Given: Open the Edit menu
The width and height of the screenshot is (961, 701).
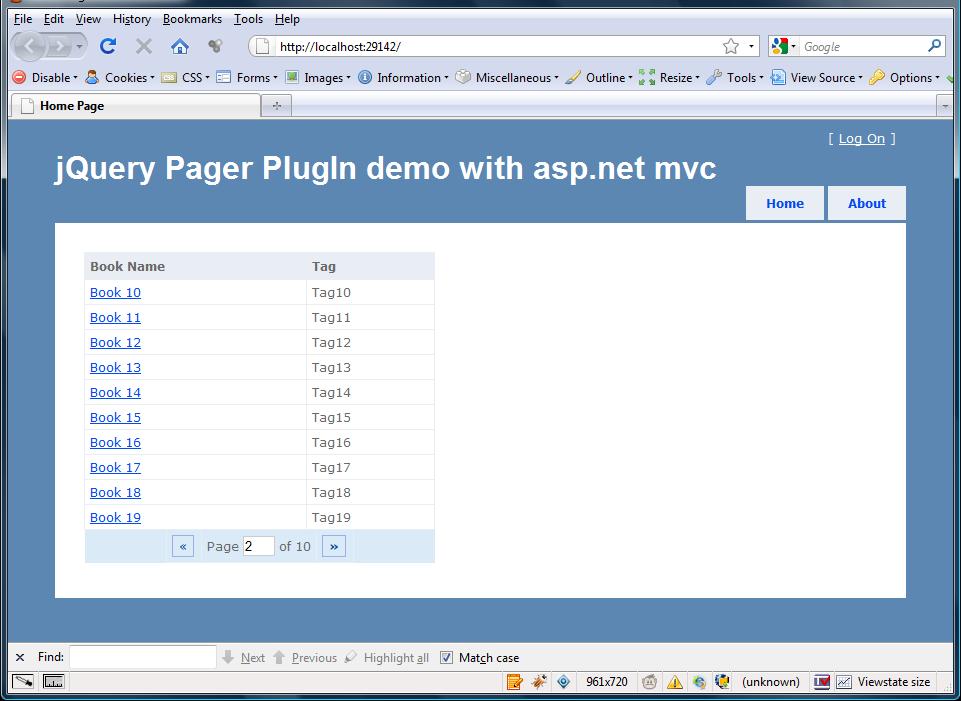Looking at the screenshot, I should (x=54, y=19).
